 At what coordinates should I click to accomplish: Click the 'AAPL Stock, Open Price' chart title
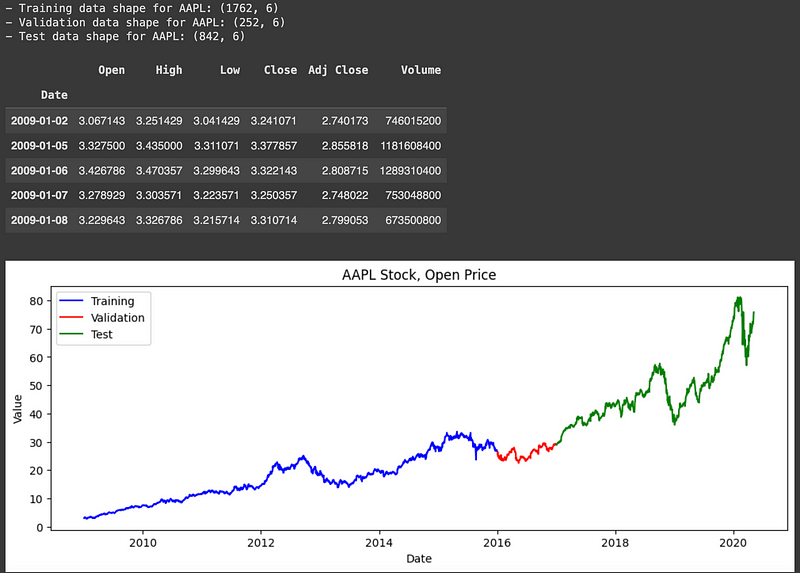[x=419, y=275]
